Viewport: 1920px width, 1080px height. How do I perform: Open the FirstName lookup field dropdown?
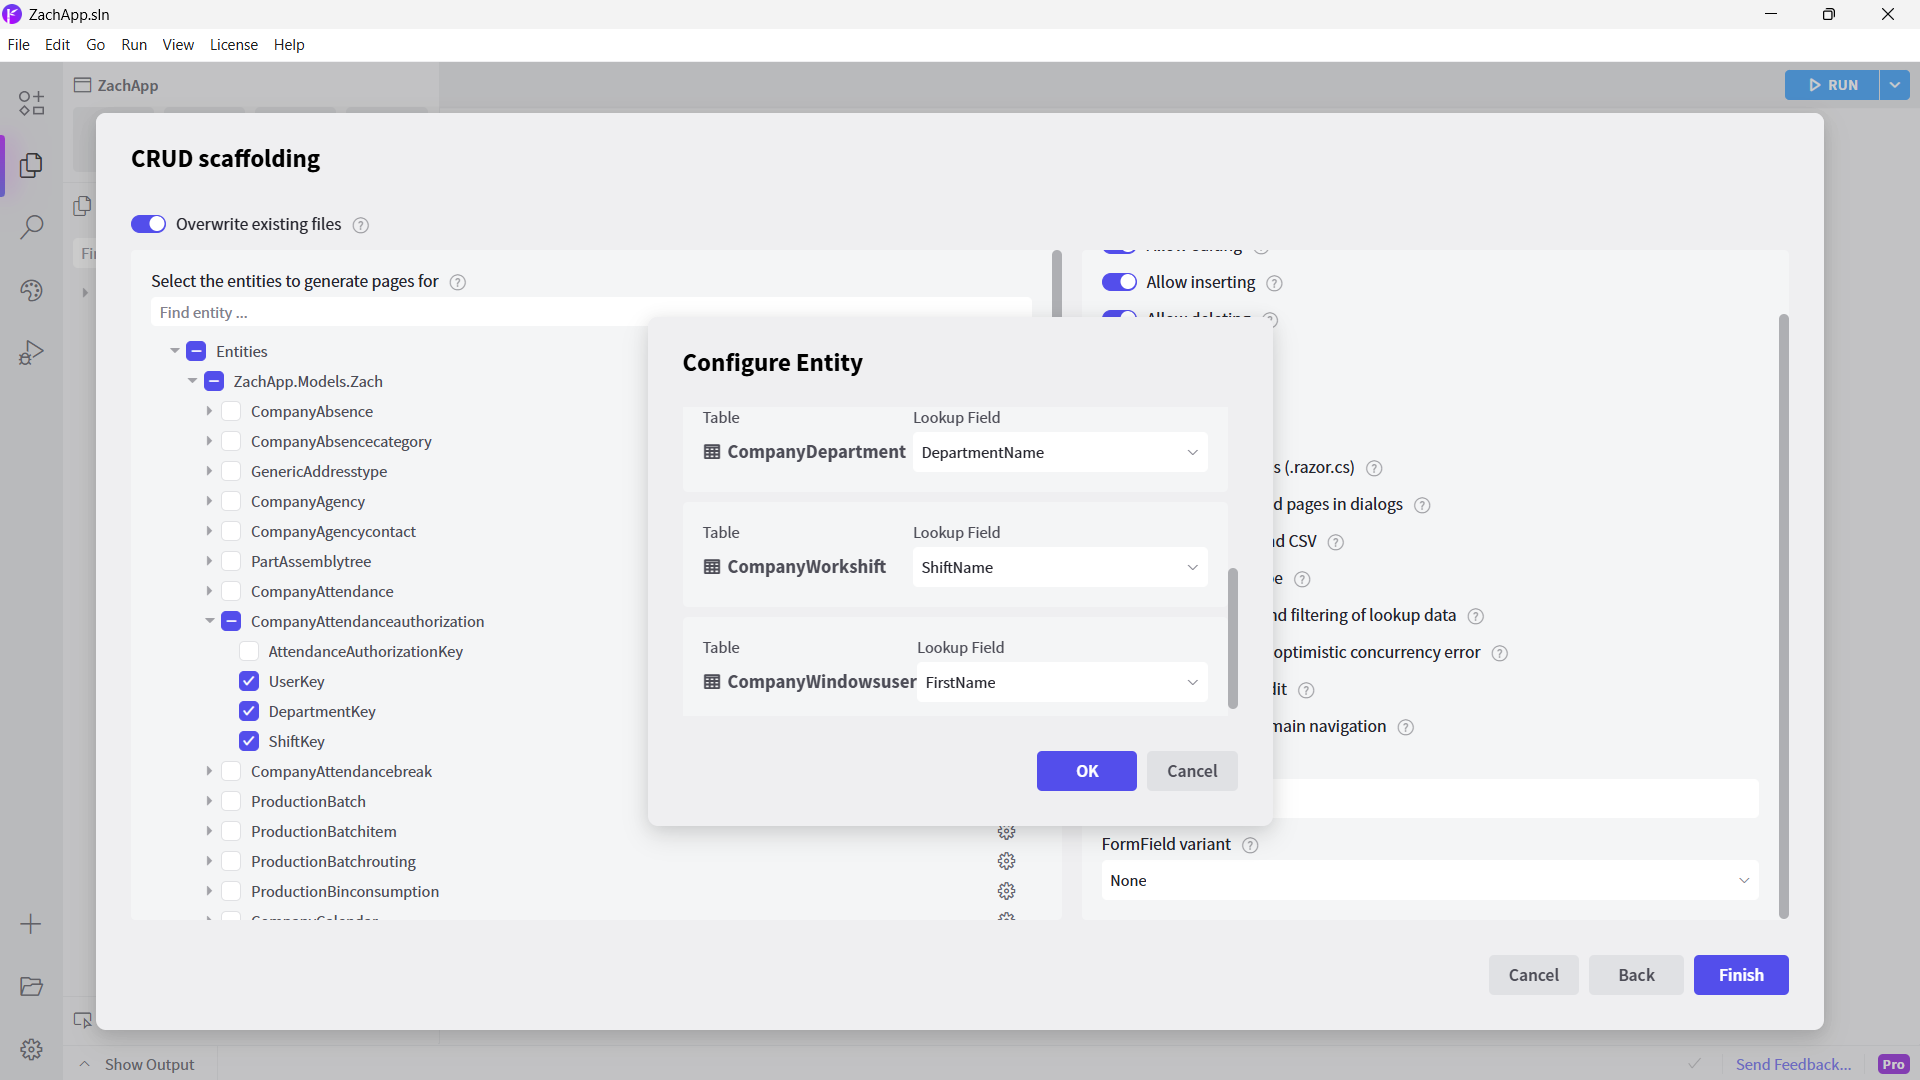tap(1061, 682)
